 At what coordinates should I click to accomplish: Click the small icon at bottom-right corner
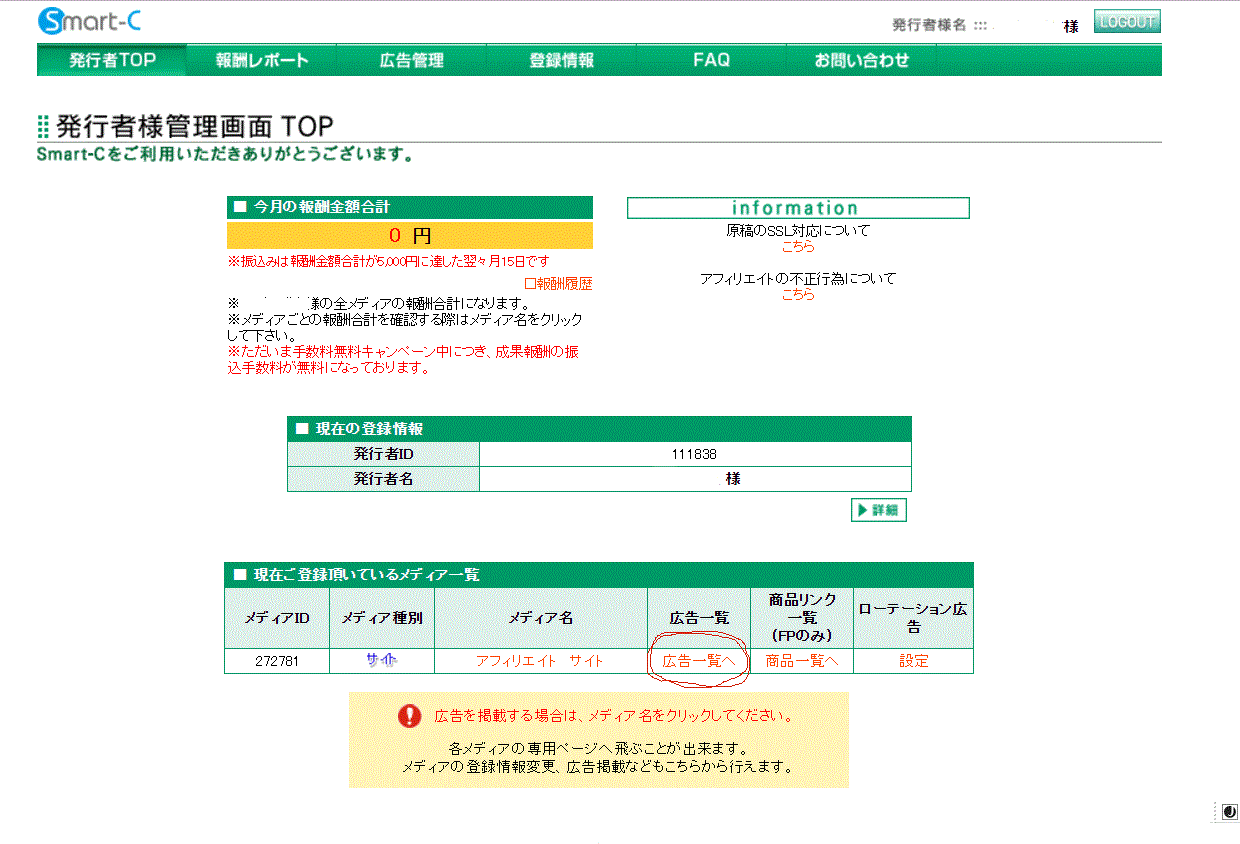[1229, 812]
